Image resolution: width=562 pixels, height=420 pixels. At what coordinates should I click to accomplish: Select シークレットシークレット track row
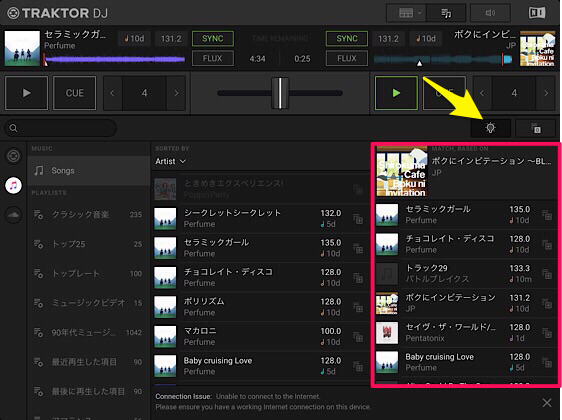point(261,219)
